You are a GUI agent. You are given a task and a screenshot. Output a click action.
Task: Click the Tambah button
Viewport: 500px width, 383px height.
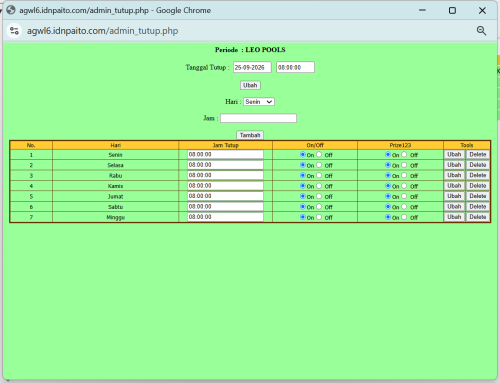(250, 135)
